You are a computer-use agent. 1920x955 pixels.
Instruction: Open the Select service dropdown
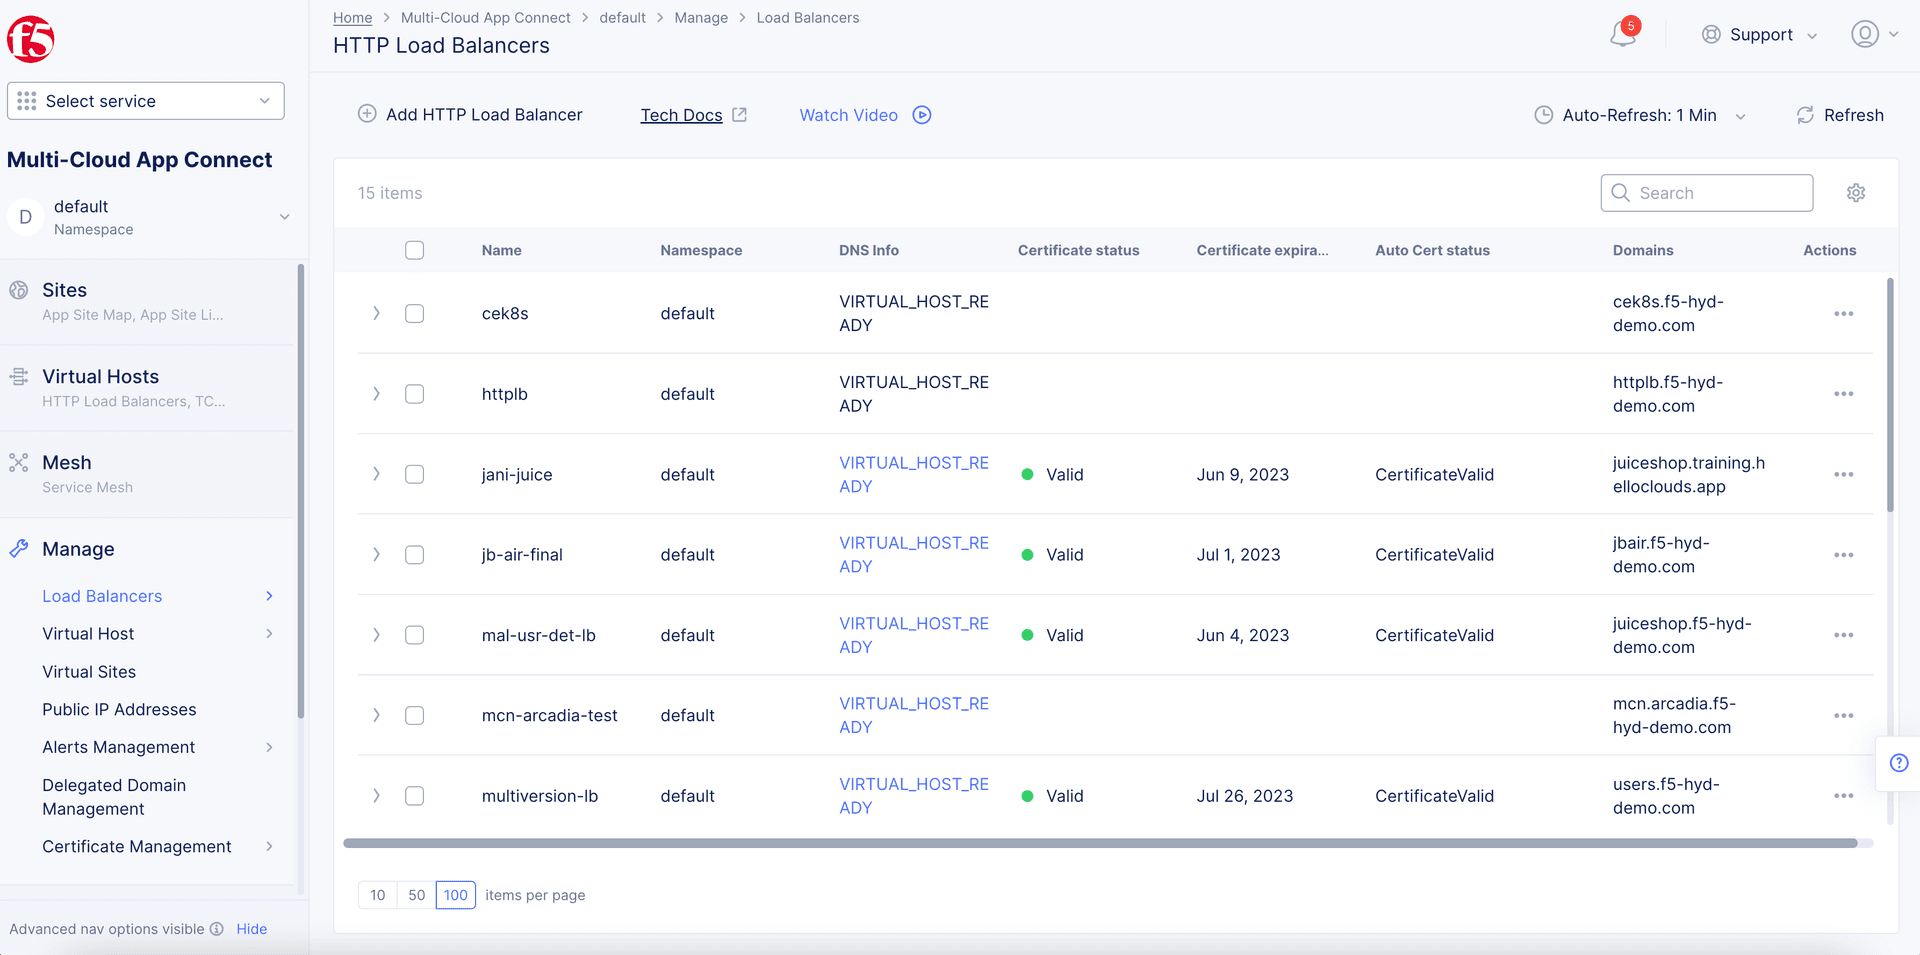click(x=146, y=101)
